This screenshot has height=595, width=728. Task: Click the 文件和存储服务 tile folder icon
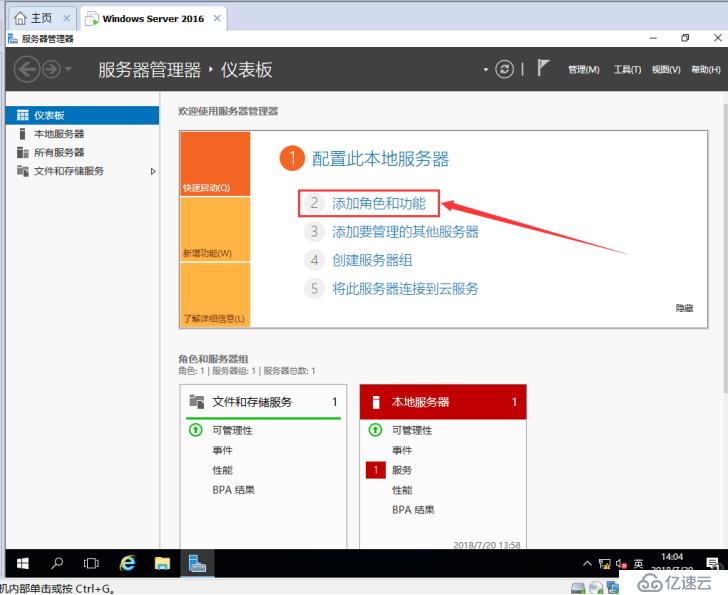[x=197, y=401]
